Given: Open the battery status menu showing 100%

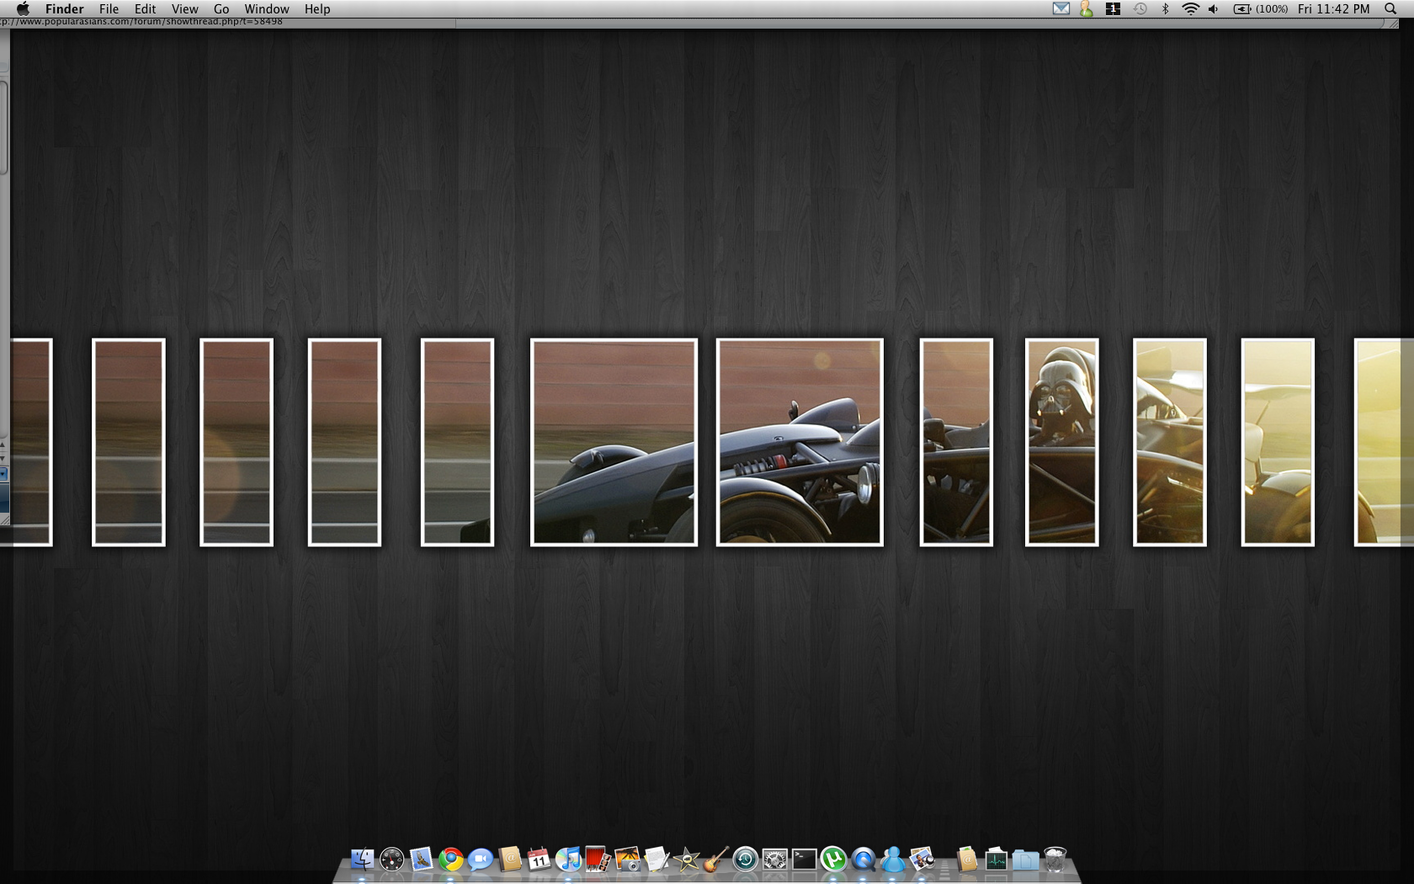Looking at the screenshot, I should pos(1260,9).
